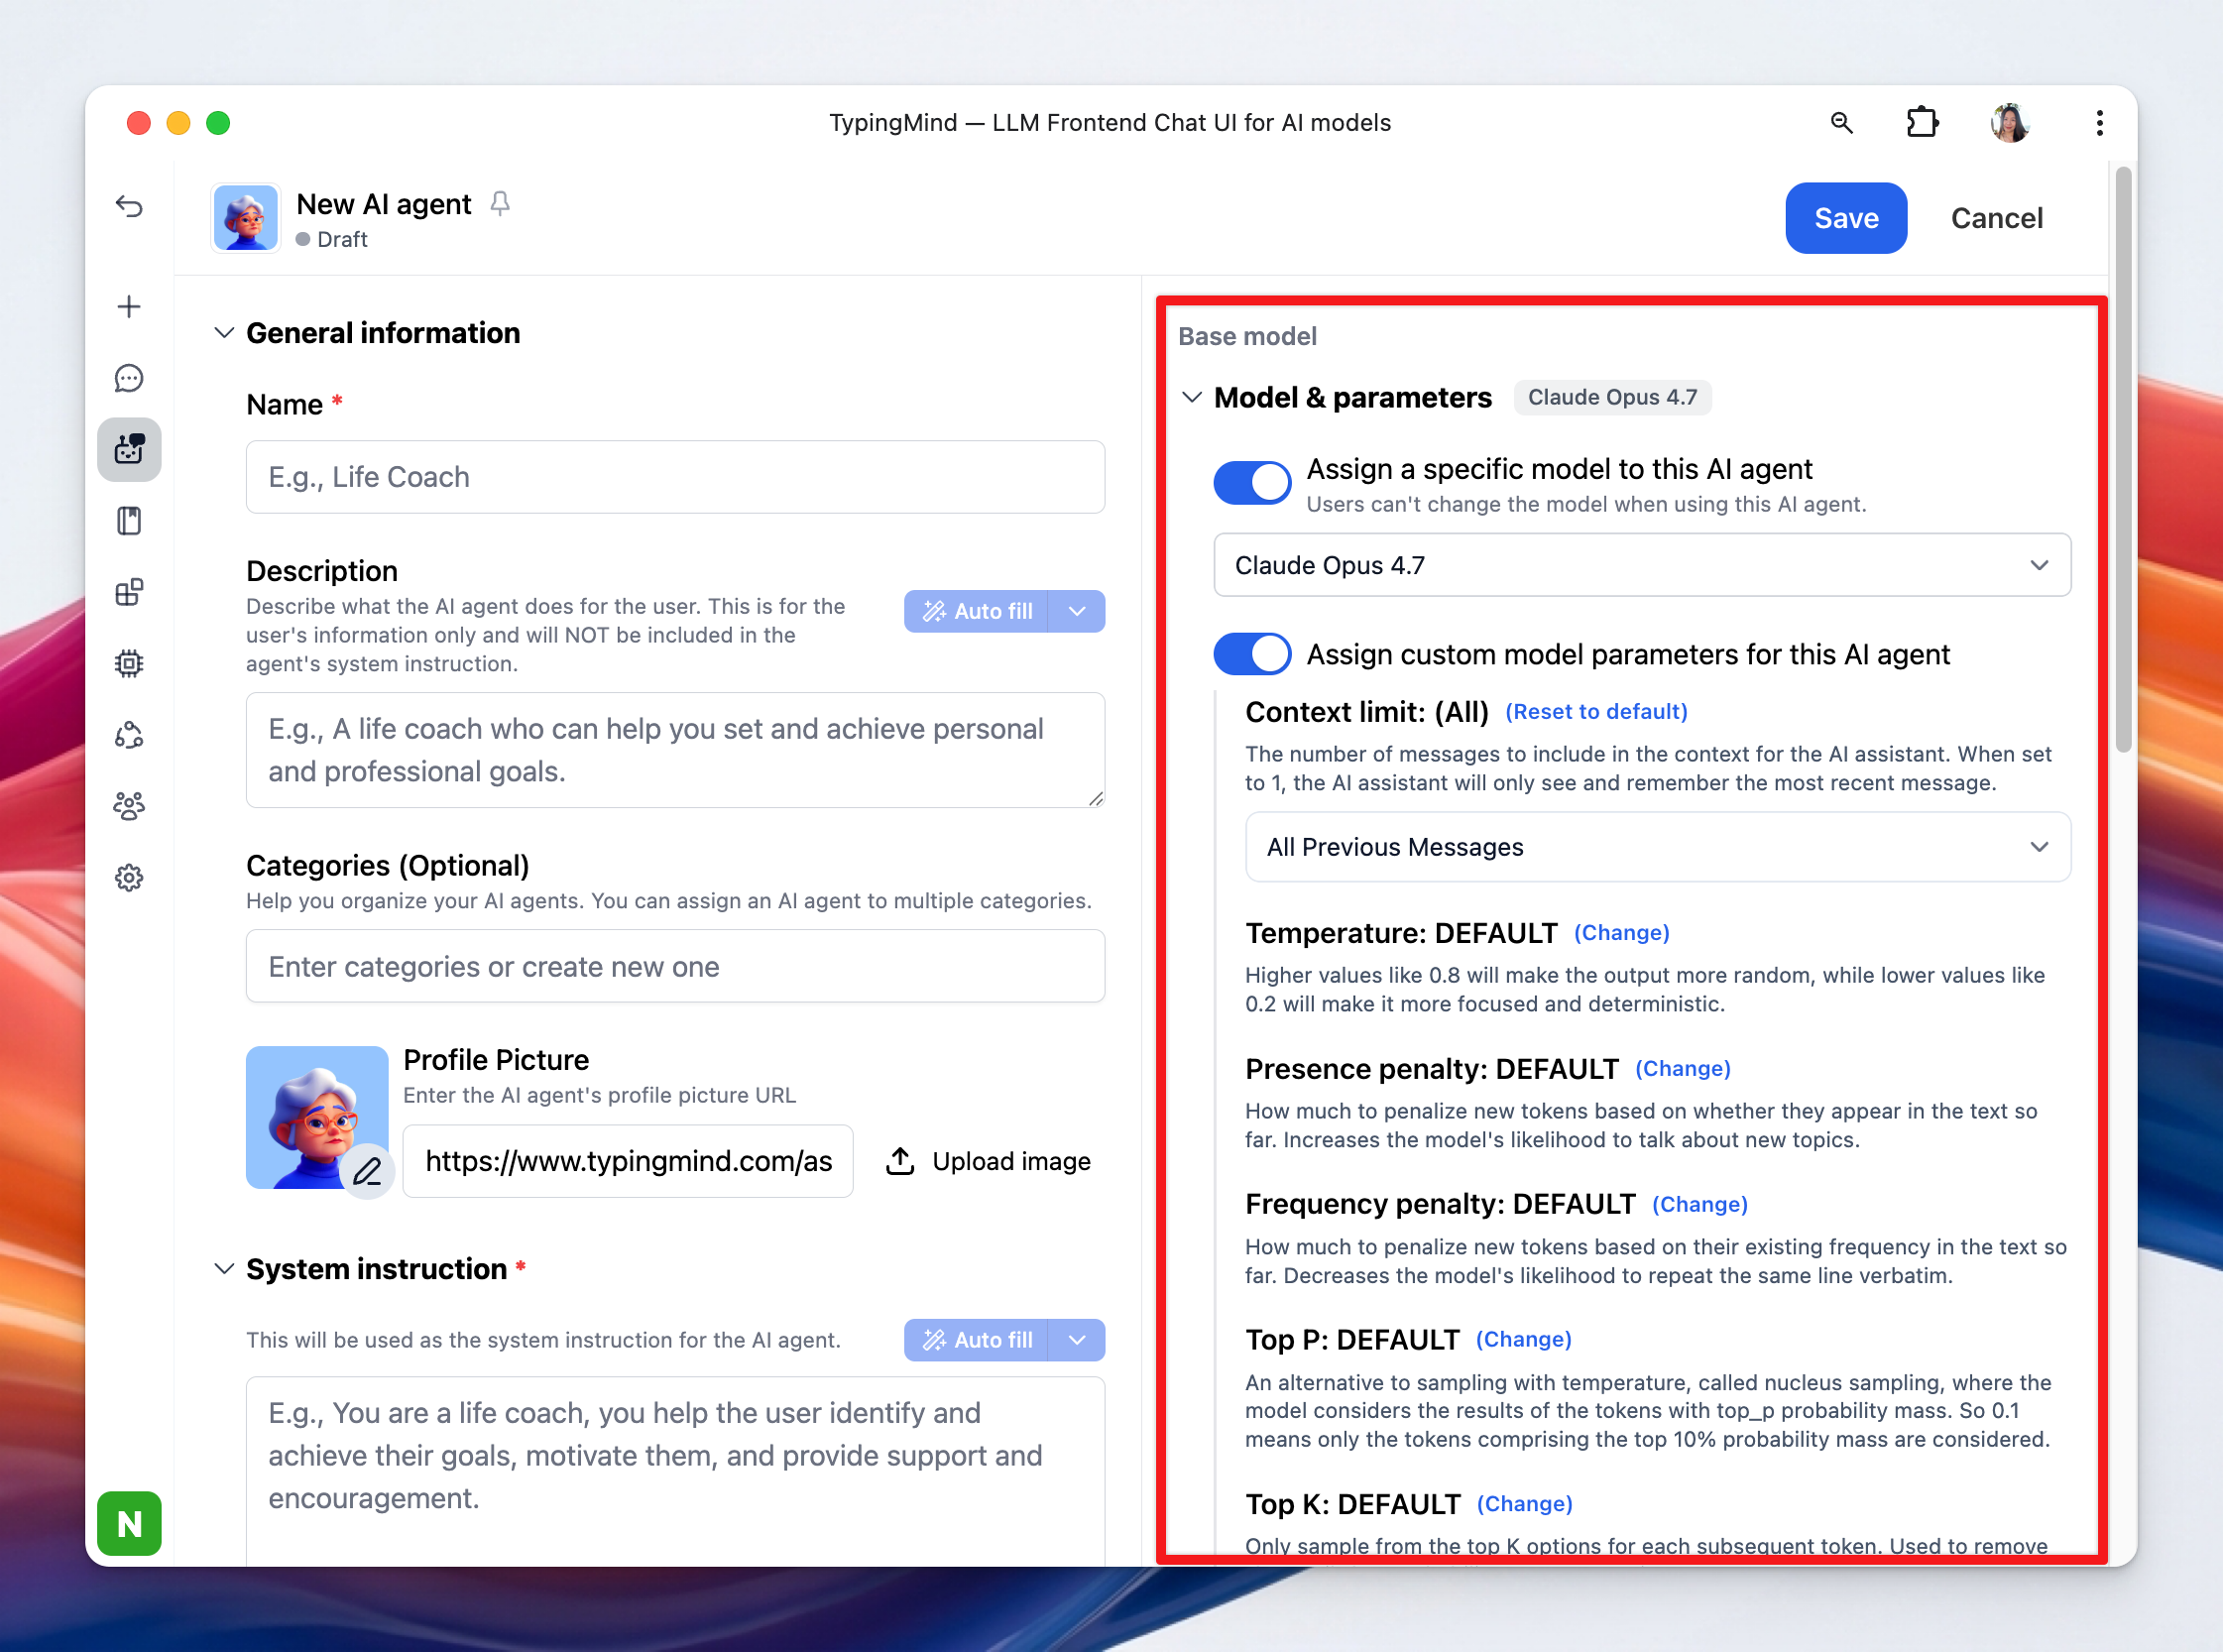Open the extensions puzzle icon
The image size is (2223, 1652).
(1922, 123)
